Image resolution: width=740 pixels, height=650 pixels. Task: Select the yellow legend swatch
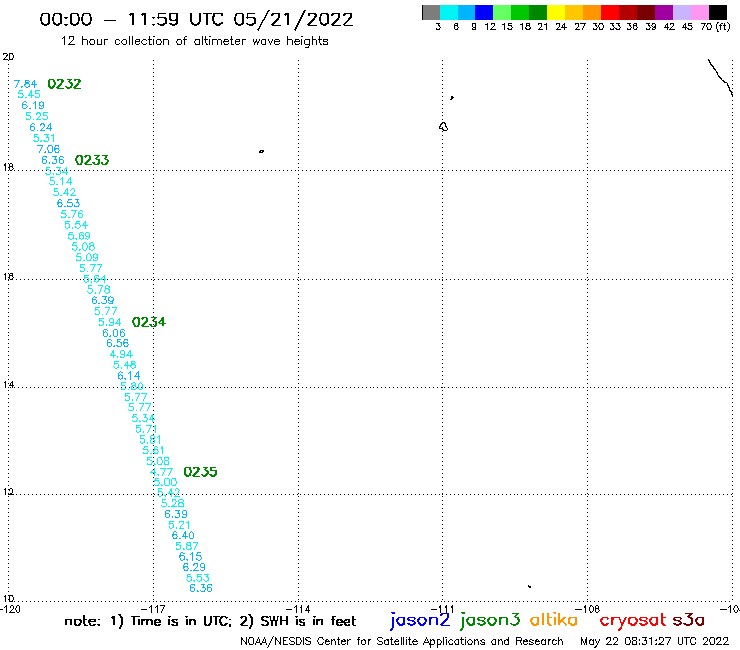click(x=556, y=12)
